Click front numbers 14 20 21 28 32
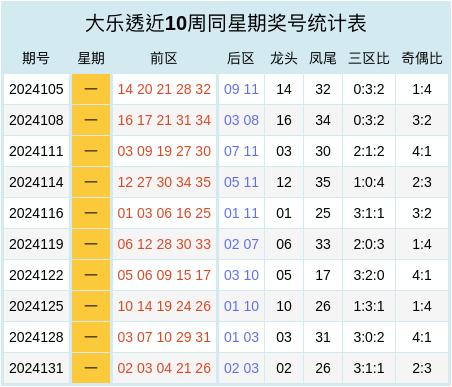 164,89
